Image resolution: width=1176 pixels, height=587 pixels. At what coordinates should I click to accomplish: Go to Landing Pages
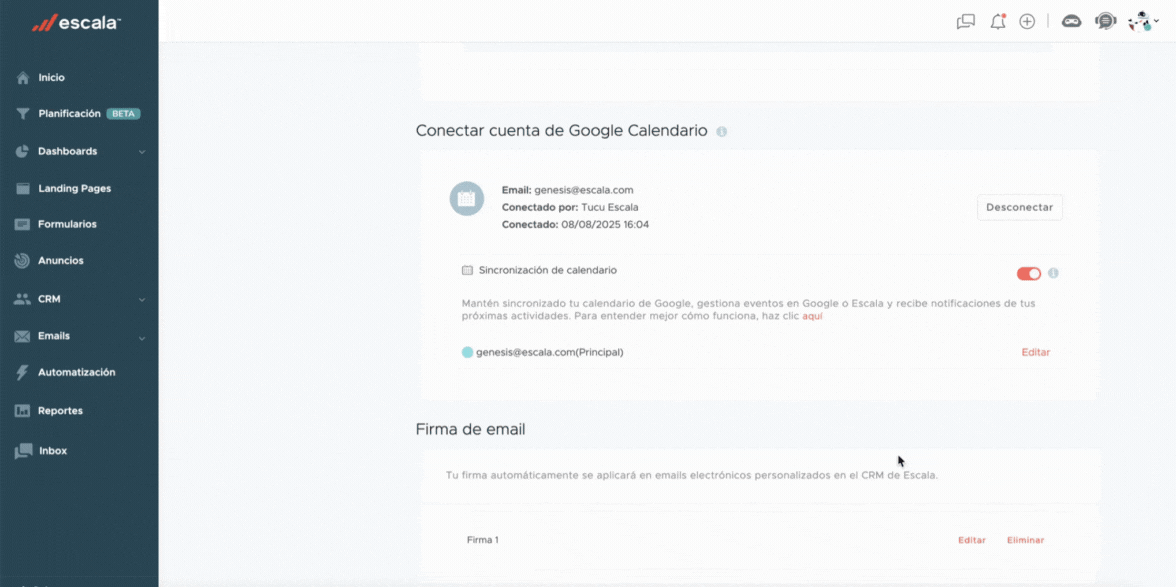(74, 188)
